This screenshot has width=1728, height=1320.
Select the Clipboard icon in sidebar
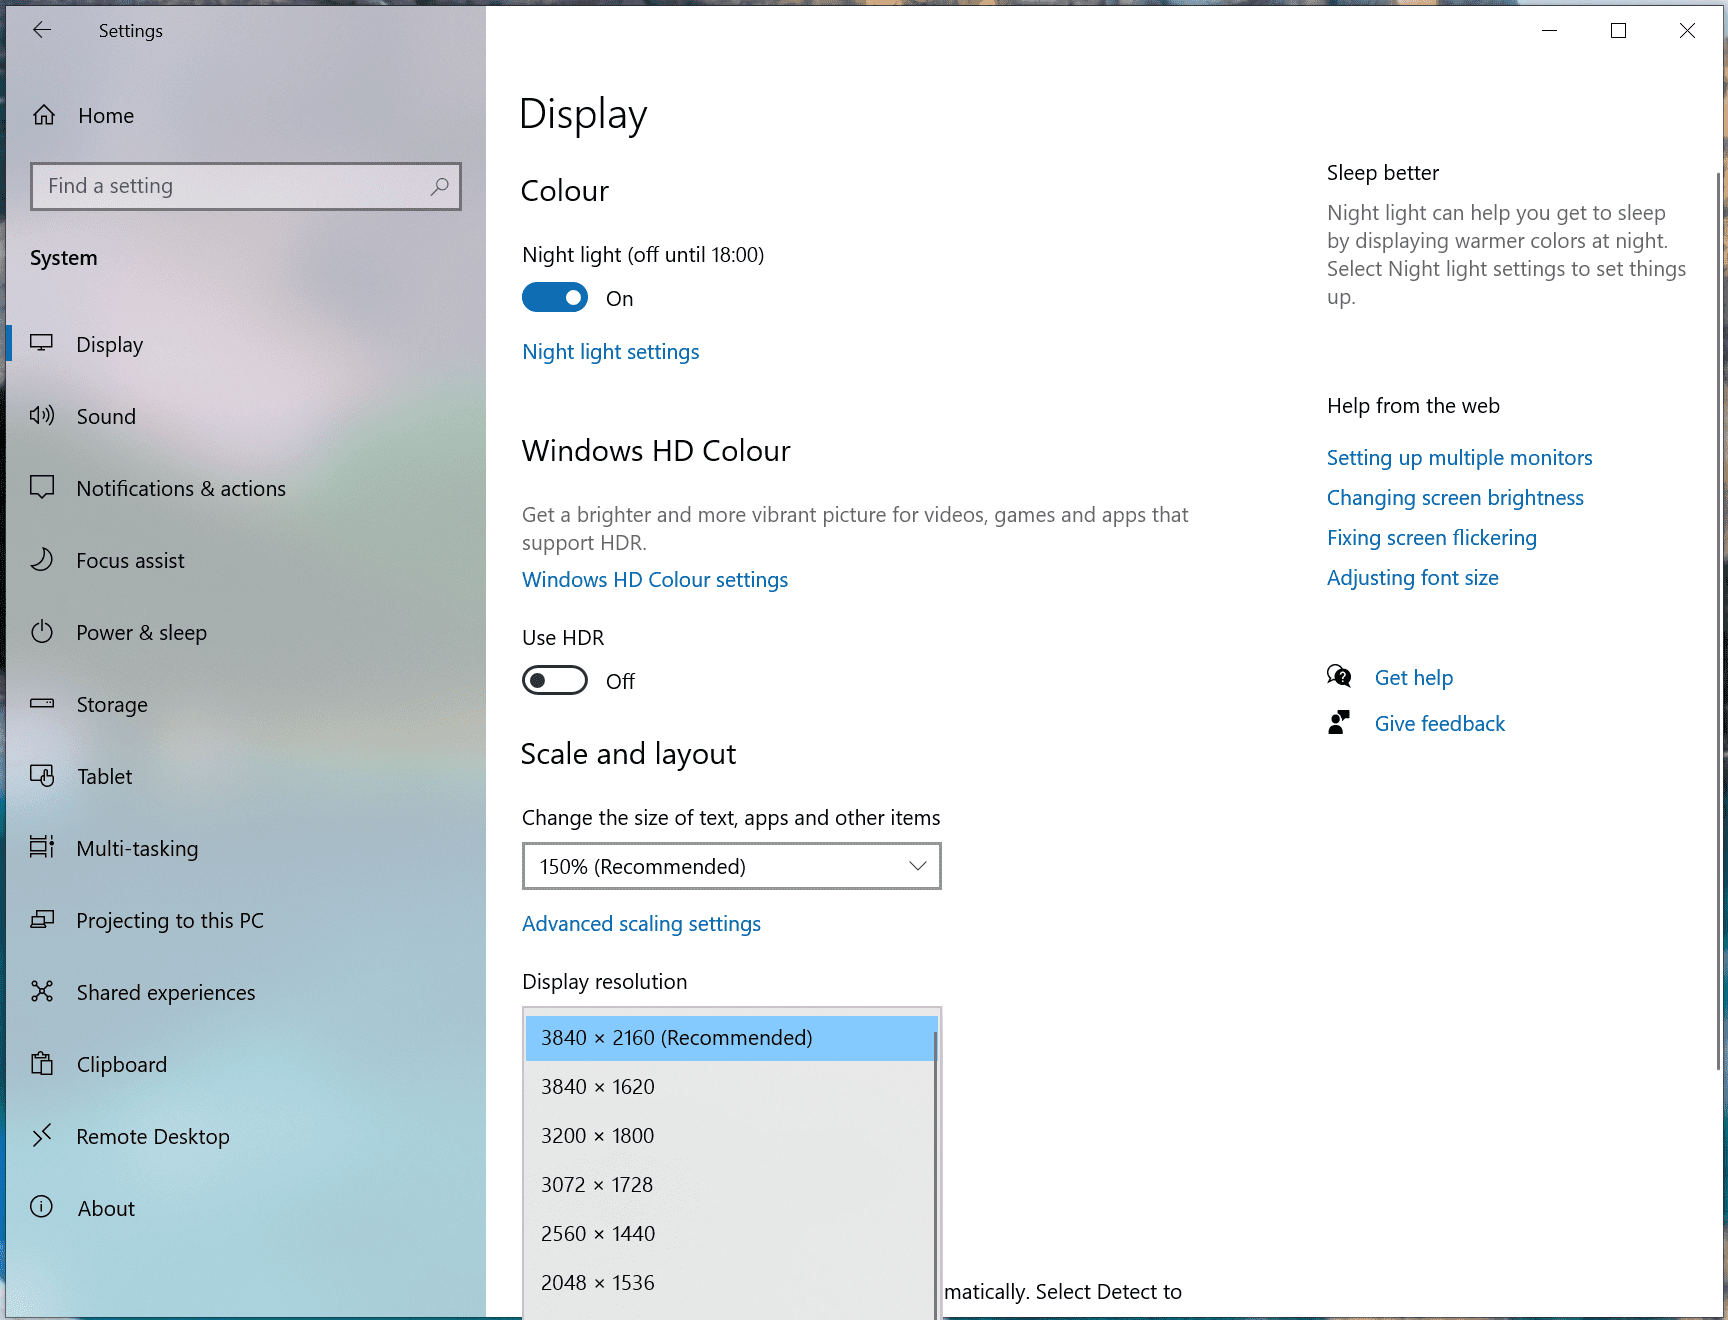point(42,1064)
